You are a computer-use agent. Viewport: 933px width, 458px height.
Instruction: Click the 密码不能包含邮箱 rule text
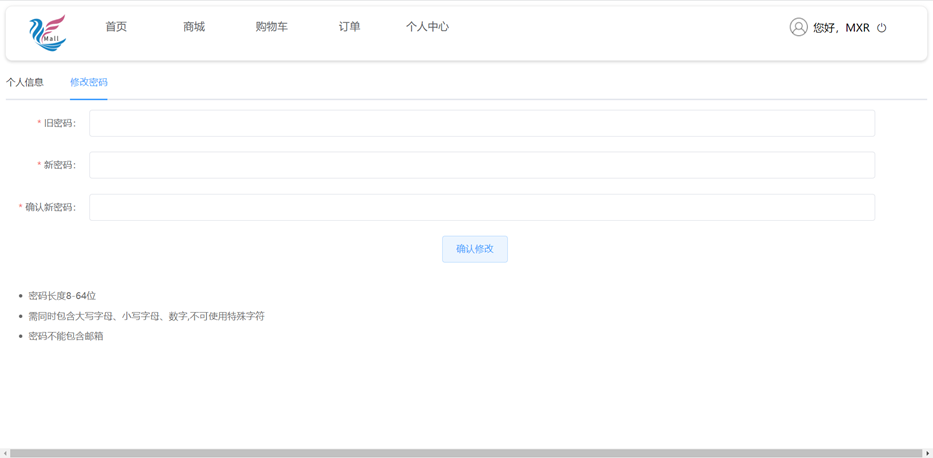click(66, 337)
